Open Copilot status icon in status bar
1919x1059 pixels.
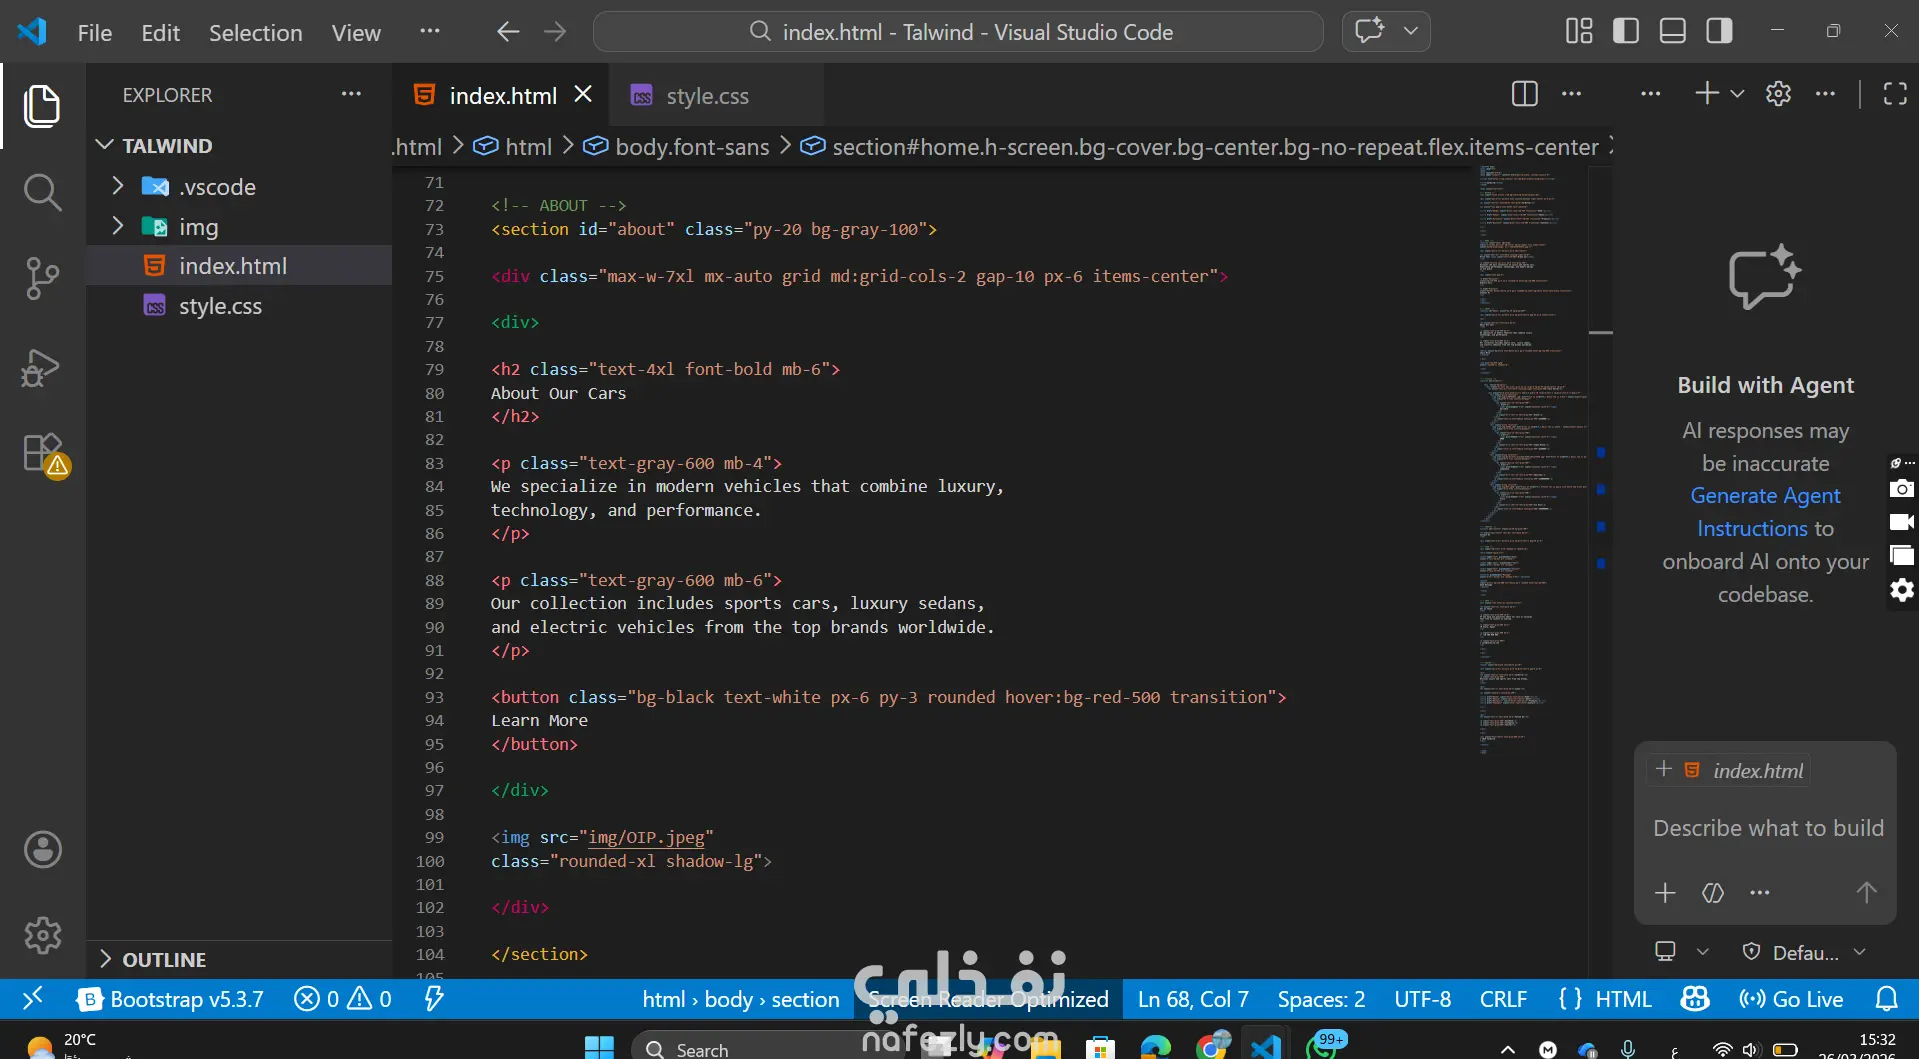pyautogui.click(x=1695, y=999)
